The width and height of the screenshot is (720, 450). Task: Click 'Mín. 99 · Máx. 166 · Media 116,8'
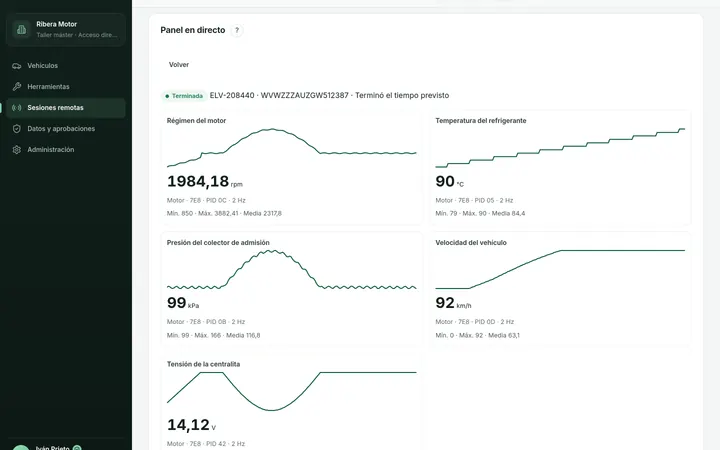214,336
